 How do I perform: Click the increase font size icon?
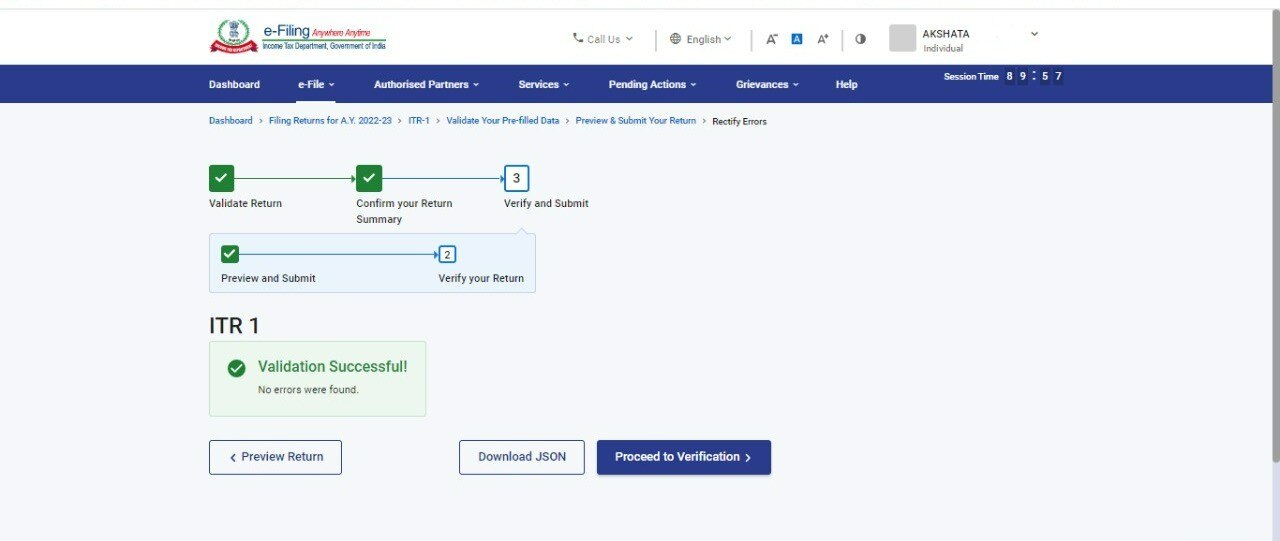(823, 39)
